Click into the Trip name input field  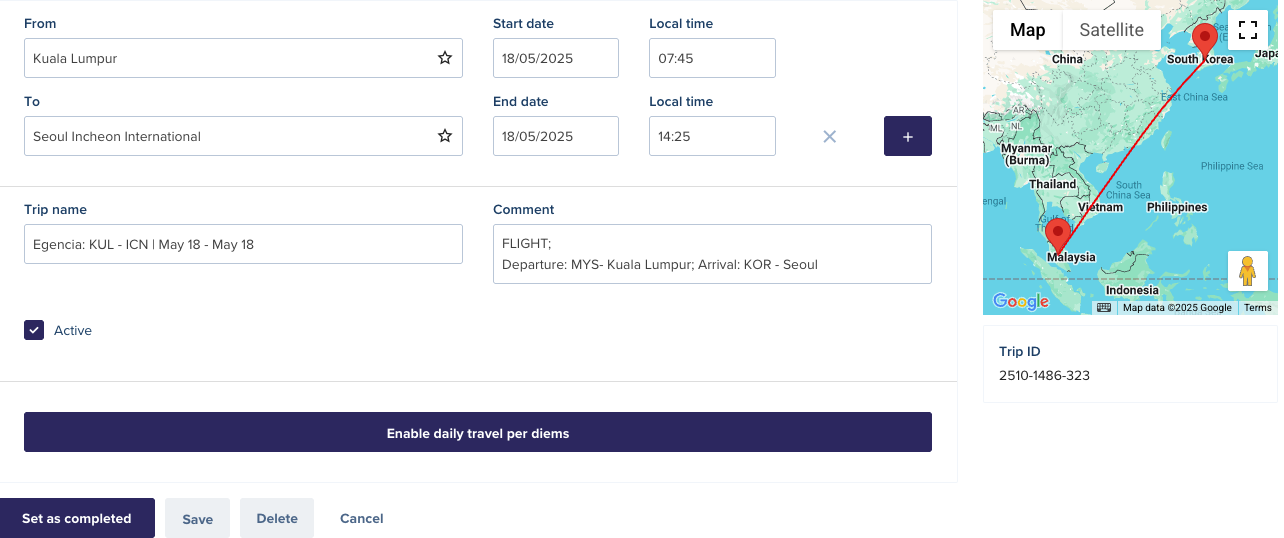tap(243, 244)
